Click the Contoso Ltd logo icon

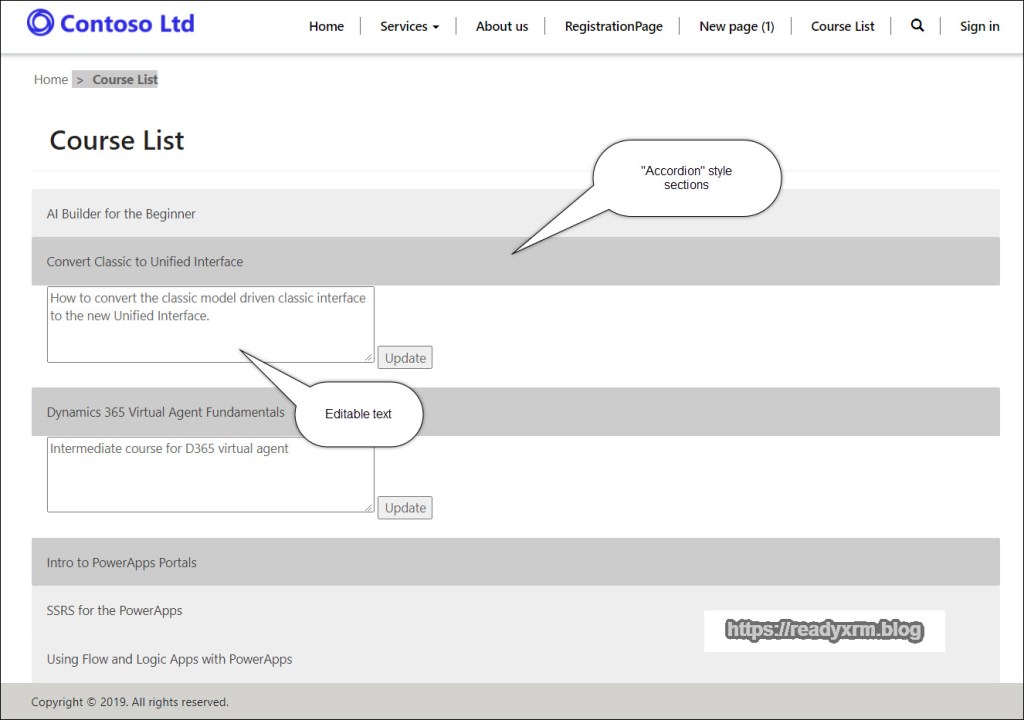(x=41, y=23)
